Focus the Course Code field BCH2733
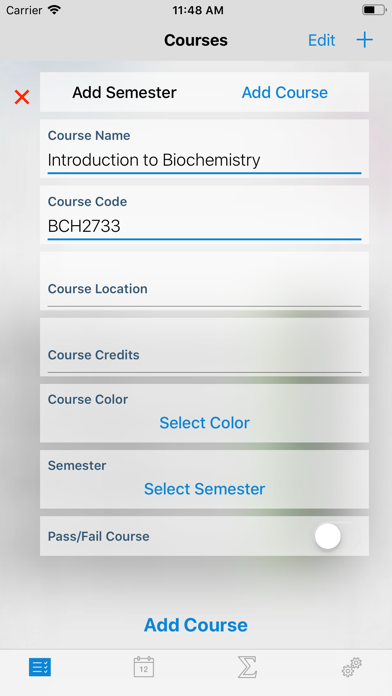Image resolution: width=392 pixels, height=696 pixels. click(204, 226)
